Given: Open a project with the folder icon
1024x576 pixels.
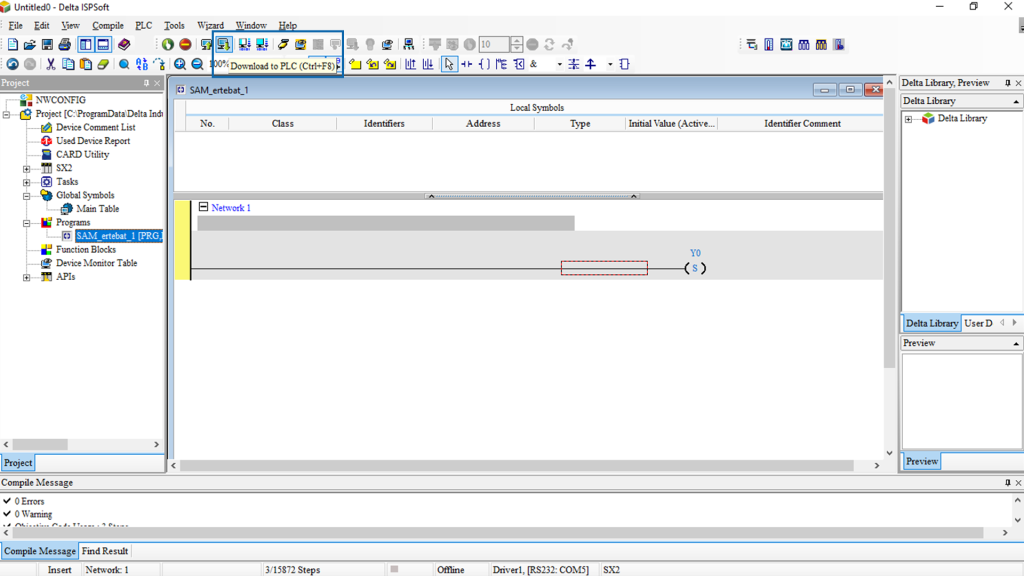Looking at the screenshot, I should point(29,44).
